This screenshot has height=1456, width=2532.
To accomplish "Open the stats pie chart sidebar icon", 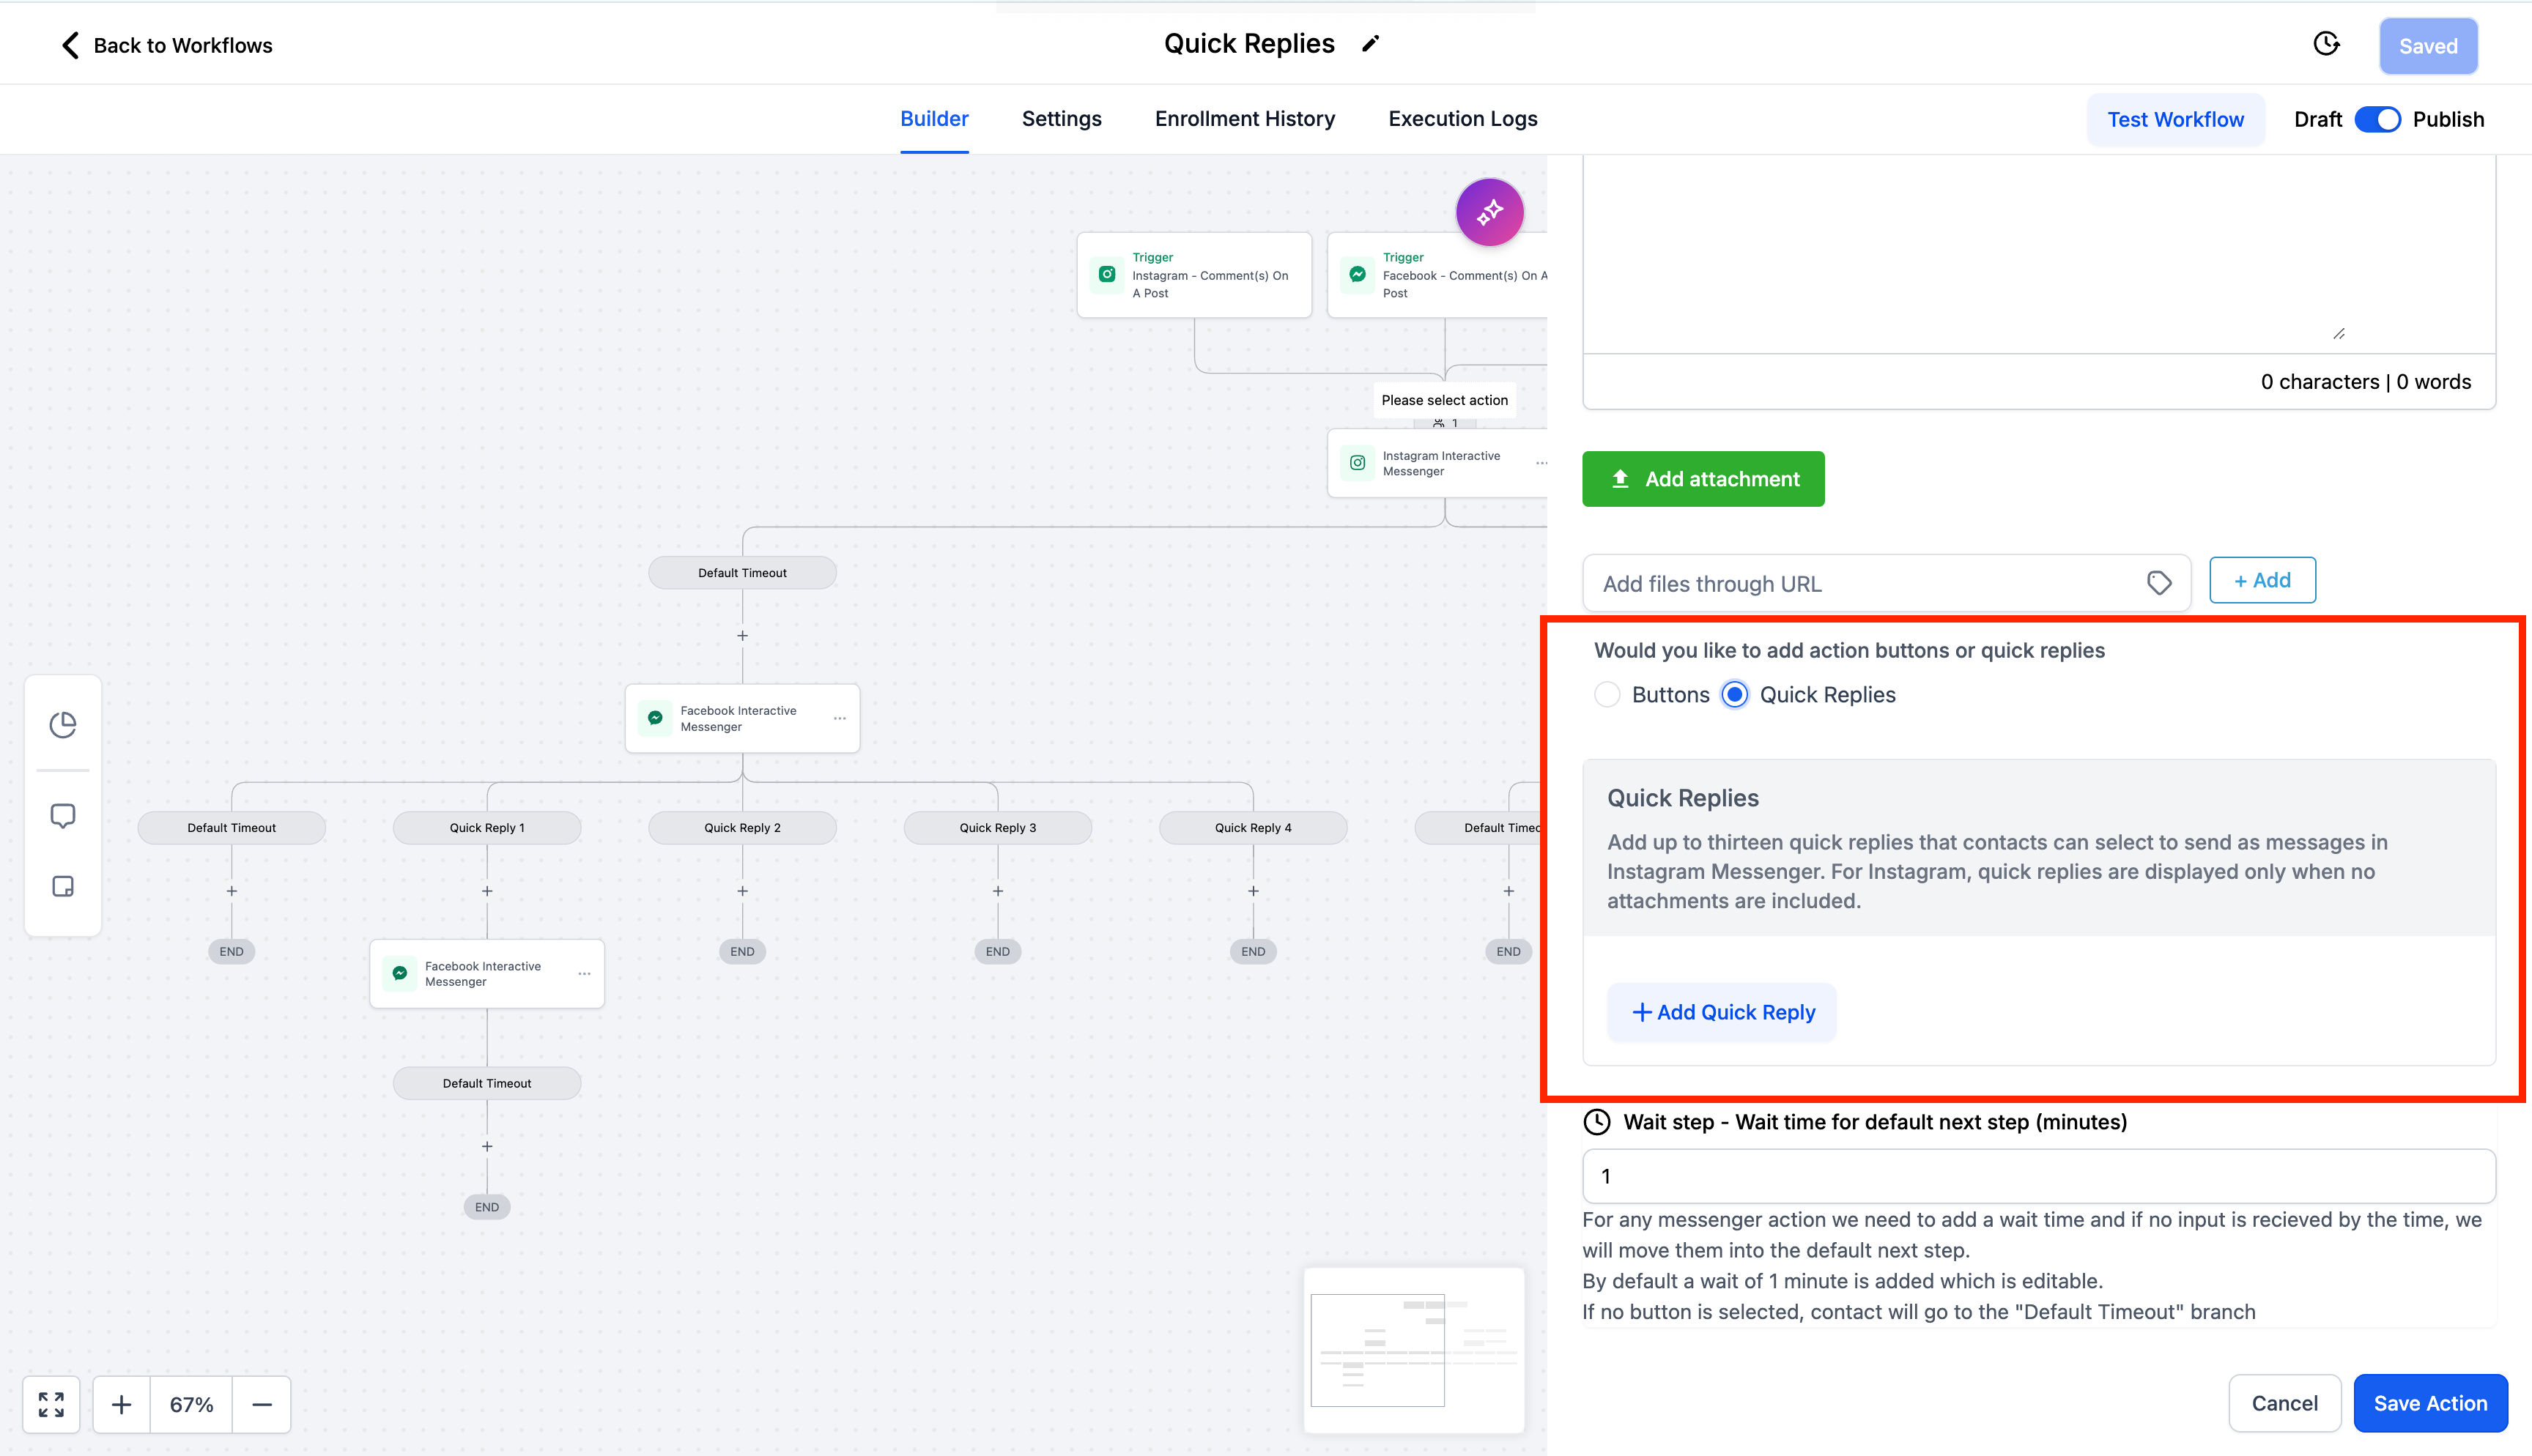I will click(63, 724).
